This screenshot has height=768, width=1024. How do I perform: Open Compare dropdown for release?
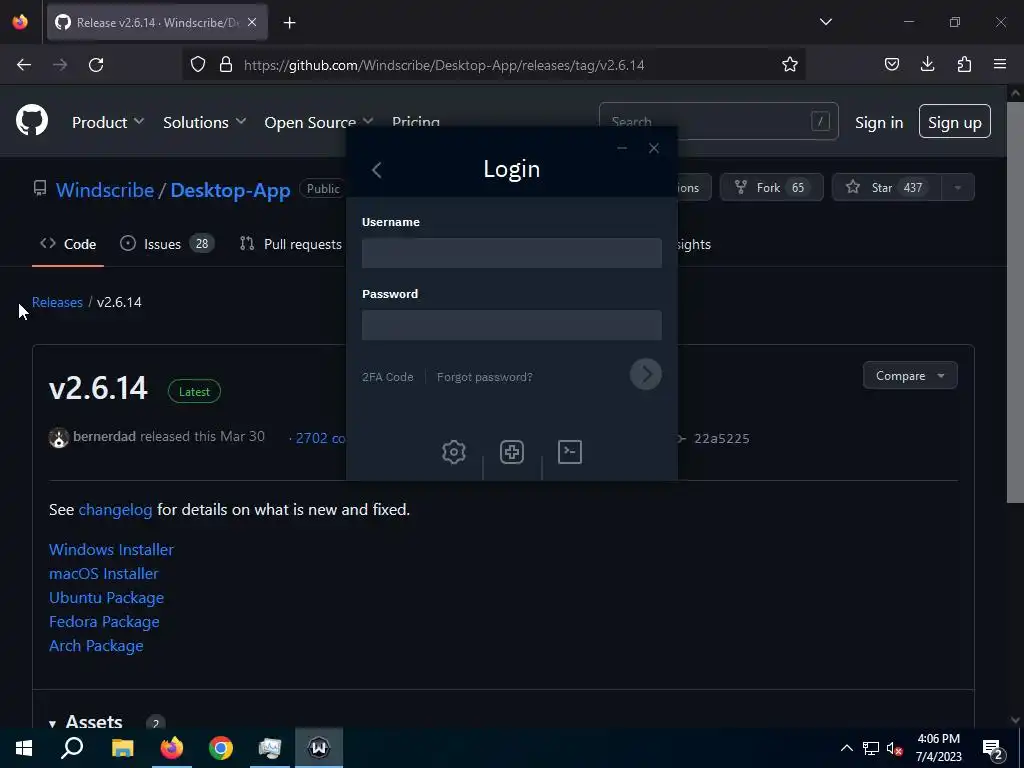[910, 376]
